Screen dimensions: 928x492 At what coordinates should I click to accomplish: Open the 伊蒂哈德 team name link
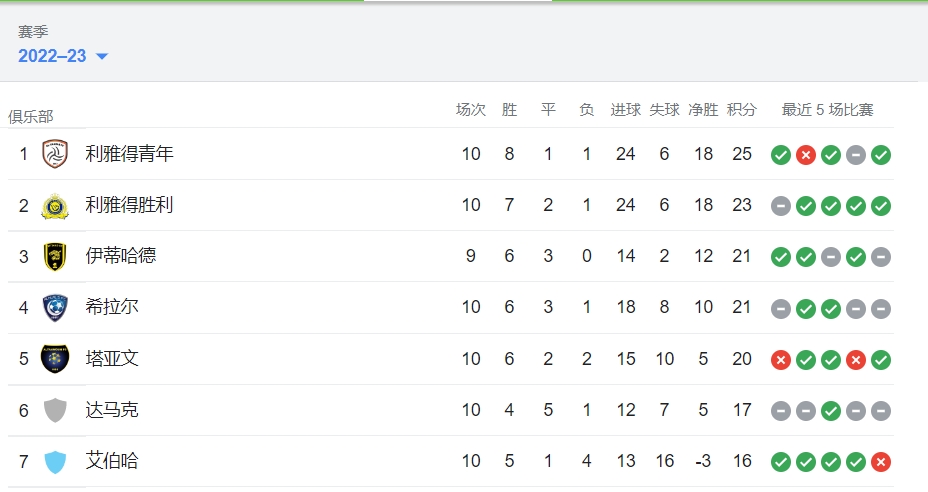121,256
